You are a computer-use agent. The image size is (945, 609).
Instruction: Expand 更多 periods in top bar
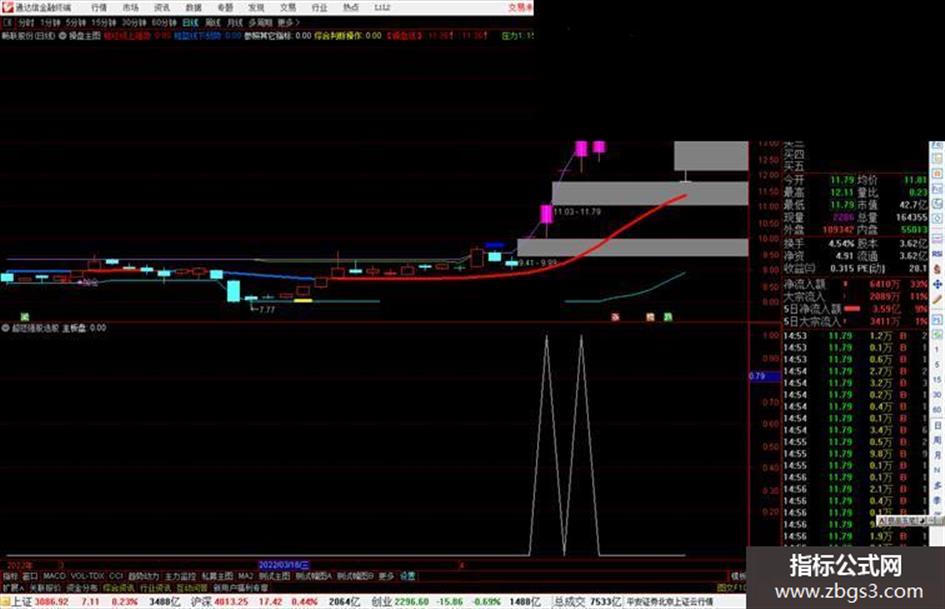tap(288, 22)
